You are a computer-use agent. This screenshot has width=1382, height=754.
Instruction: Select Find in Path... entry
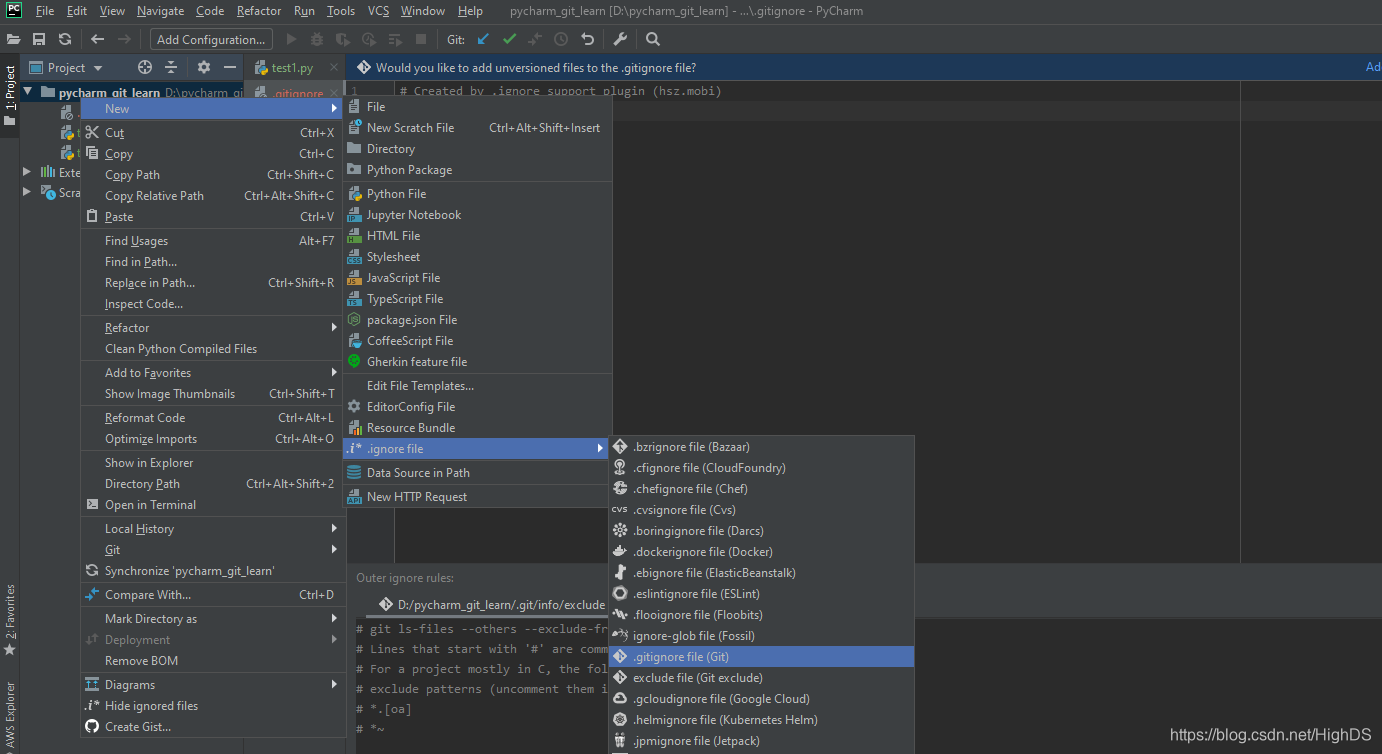click(x=212, y=262)
